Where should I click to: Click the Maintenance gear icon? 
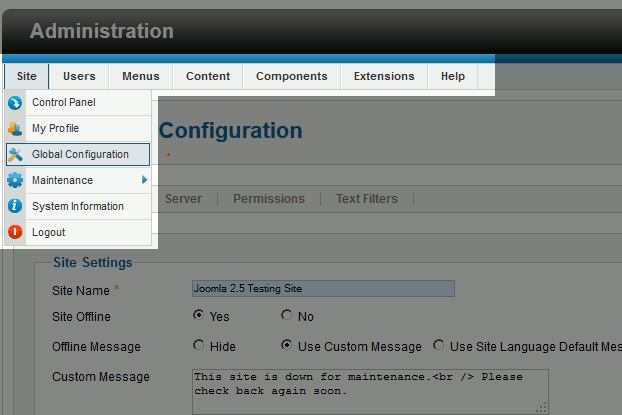coord(15,181)
